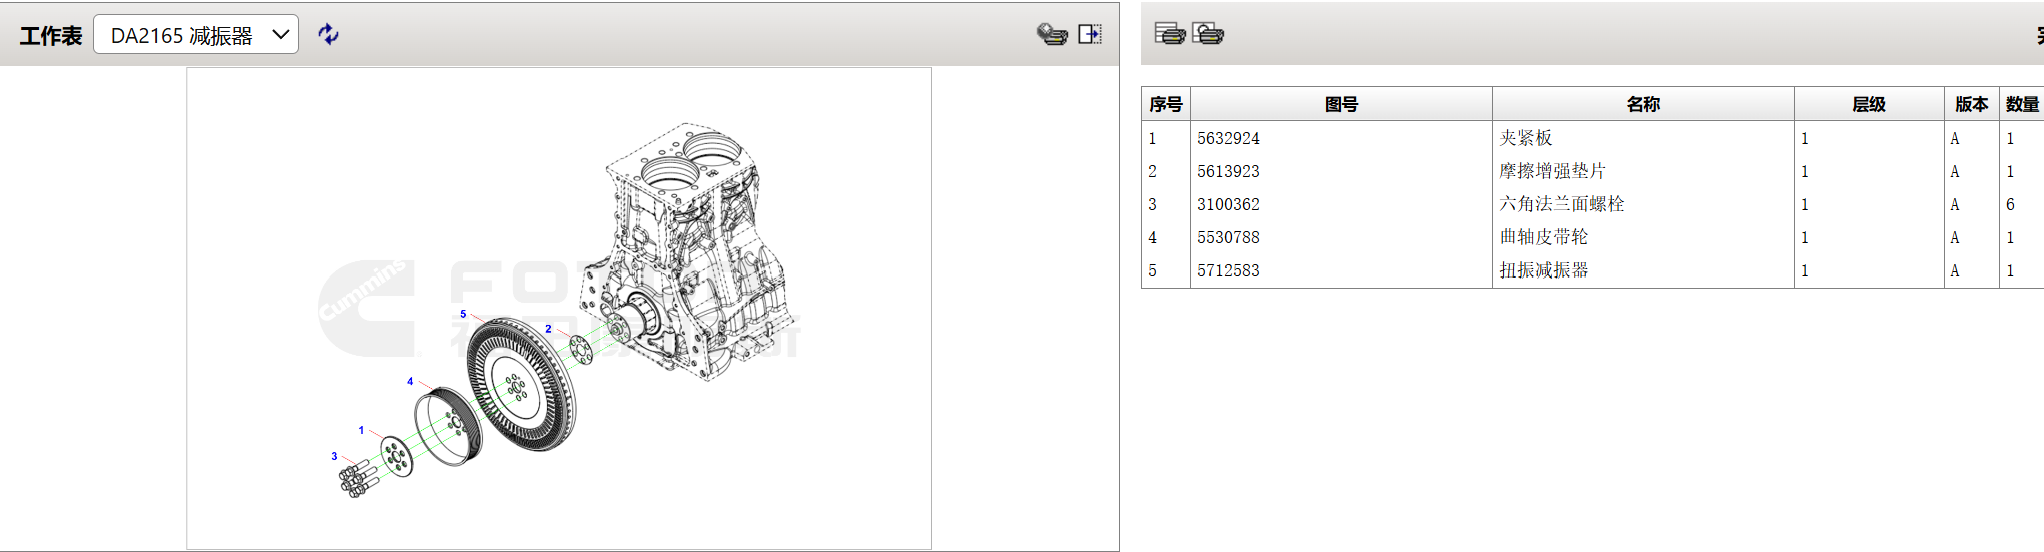Viewport: 2044px width, 552px height.
Task: Print the parts list with image
Action: [x=1208, y=34]
